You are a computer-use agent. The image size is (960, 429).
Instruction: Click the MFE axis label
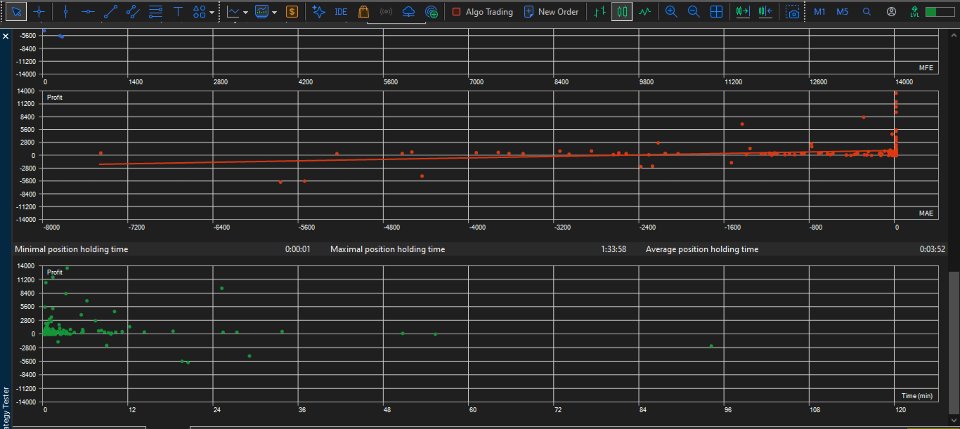coord(926,68)
